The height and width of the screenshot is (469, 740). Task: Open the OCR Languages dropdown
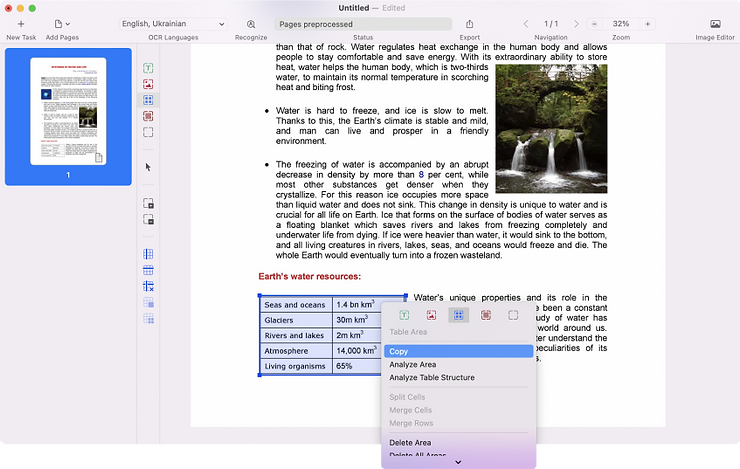tap(173, 24)
